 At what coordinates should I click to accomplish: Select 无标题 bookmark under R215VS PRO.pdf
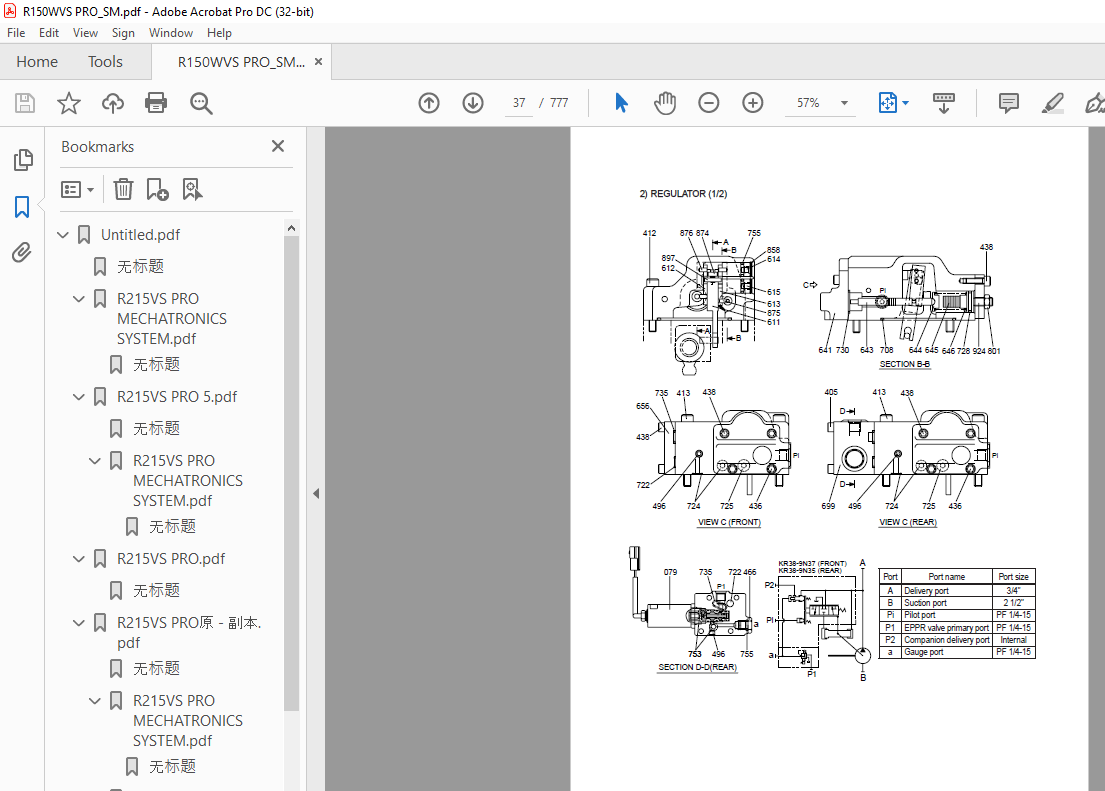click(x=156, y=591)
